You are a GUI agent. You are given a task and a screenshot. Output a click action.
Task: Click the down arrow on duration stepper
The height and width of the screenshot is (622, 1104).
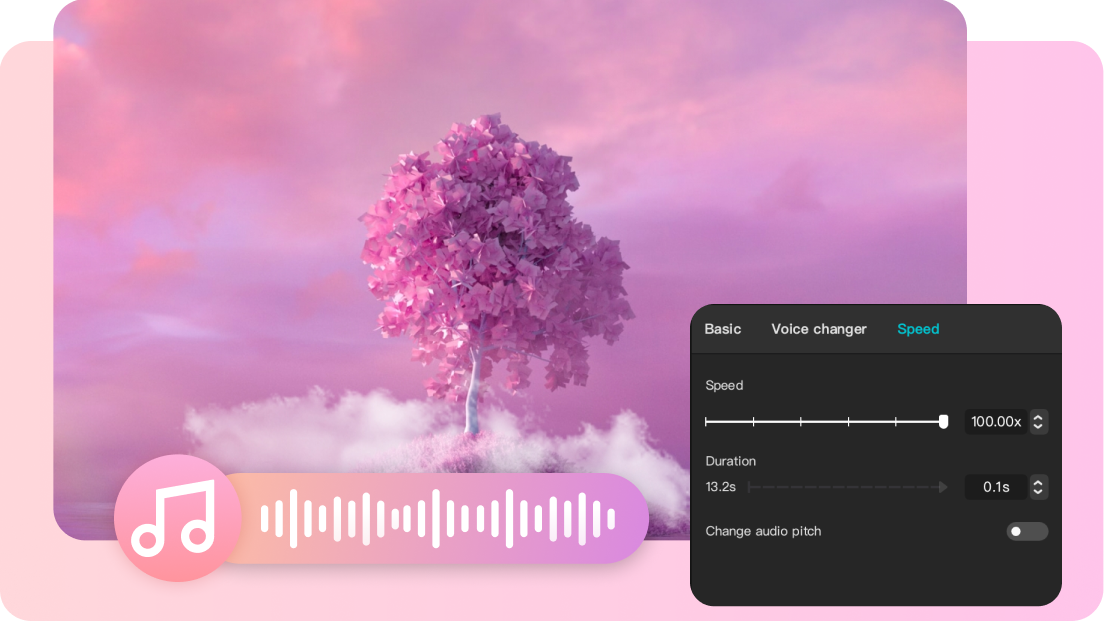tap(1038, 491)
